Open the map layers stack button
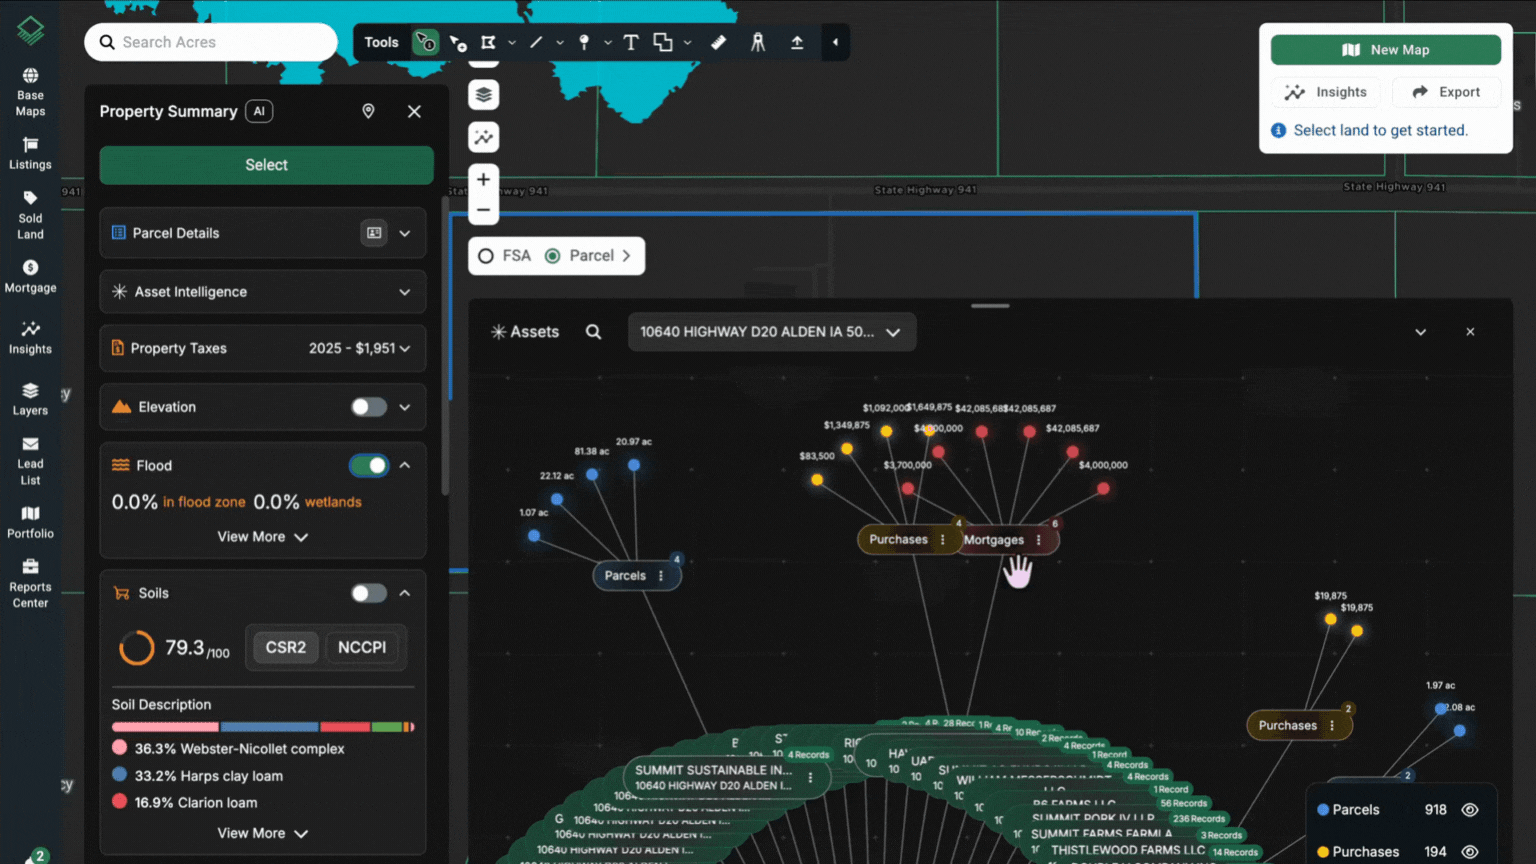 click(483, 95)
